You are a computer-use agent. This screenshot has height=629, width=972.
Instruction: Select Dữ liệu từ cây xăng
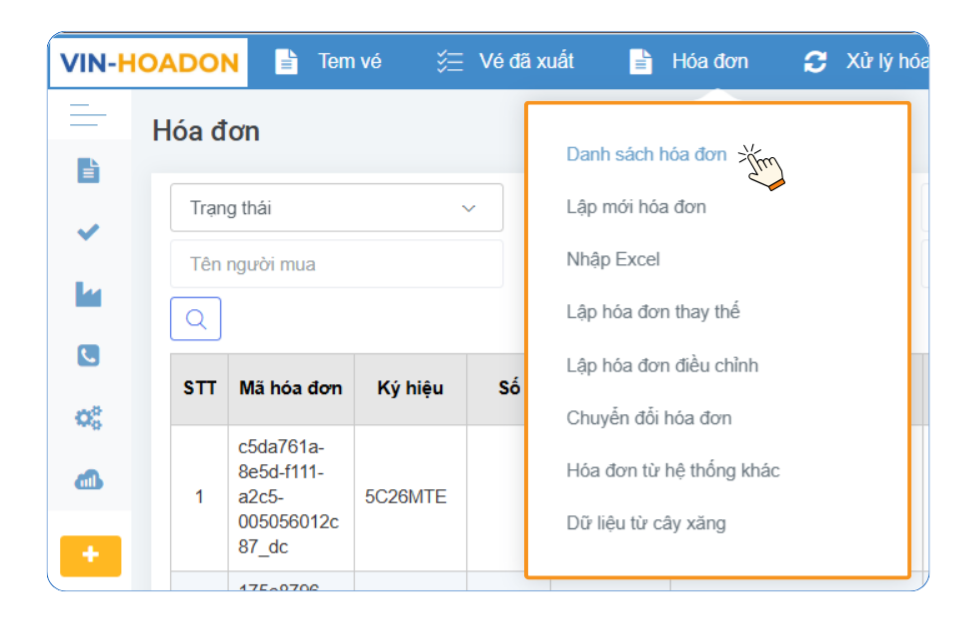646,523
